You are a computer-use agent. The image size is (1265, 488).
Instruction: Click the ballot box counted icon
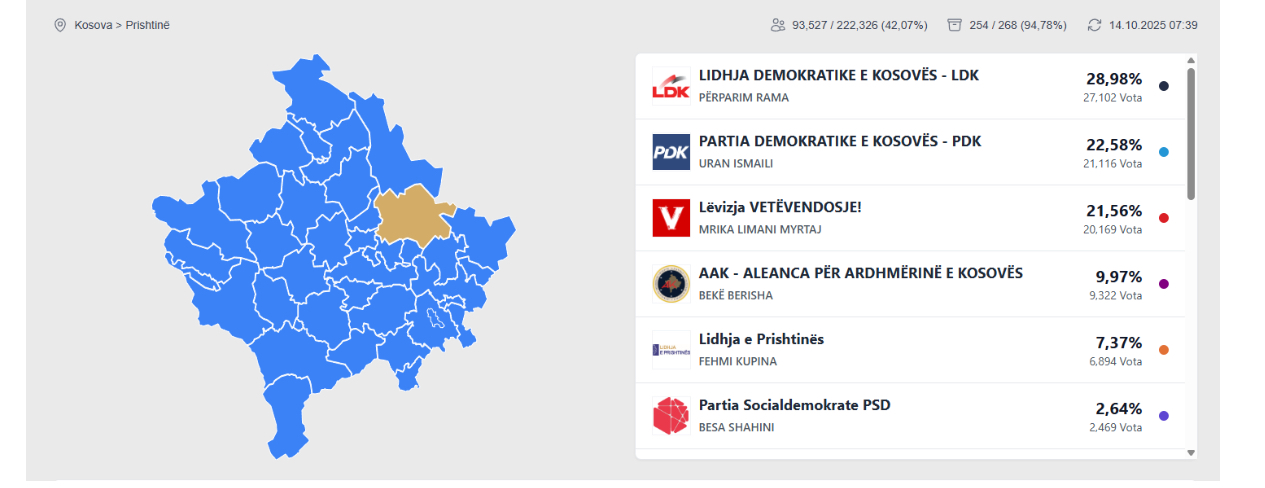[x=955, y=25]
